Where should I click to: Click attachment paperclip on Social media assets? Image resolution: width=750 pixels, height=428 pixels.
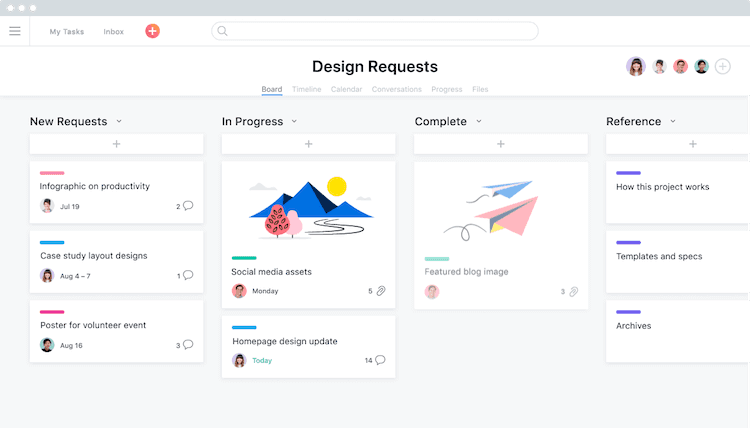point(381,291)
